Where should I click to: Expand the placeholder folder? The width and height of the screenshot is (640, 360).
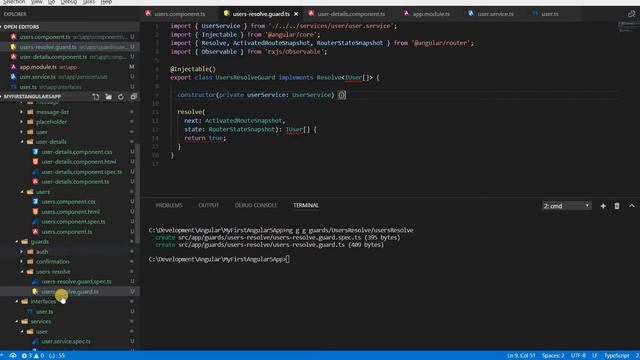tap(51, 122)
